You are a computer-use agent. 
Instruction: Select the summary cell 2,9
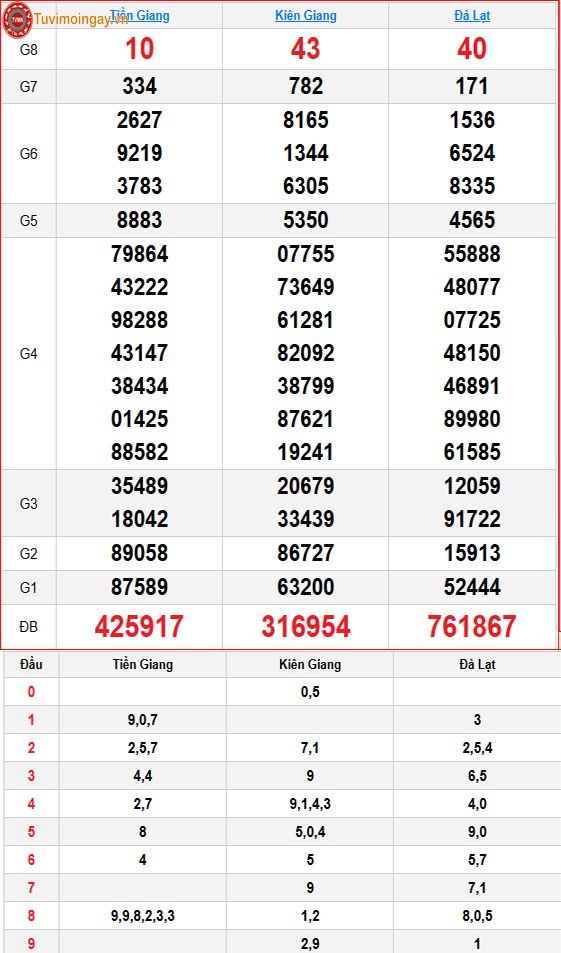(x=310, y=943)
